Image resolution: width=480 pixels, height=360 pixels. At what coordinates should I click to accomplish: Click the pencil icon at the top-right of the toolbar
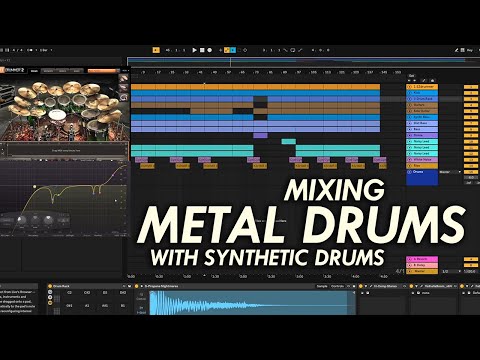[x=456, y=50]
